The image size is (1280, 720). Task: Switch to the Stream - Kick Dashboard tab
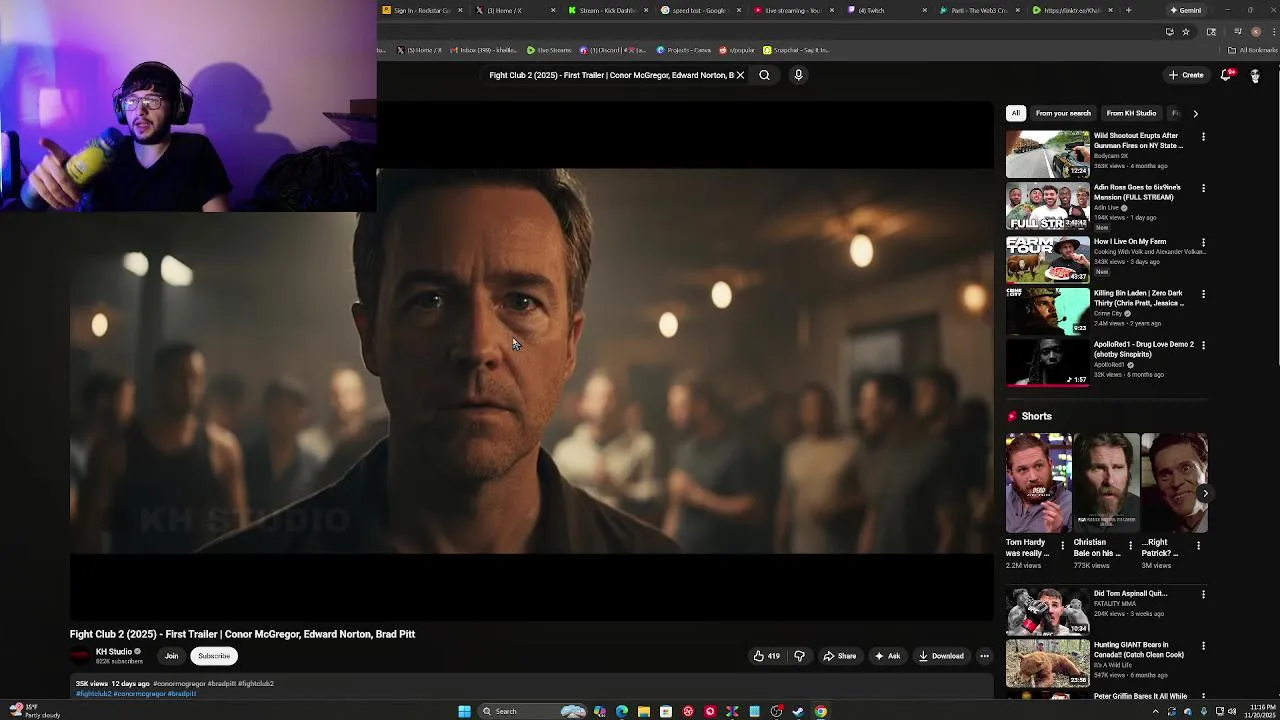click(607, 10)
